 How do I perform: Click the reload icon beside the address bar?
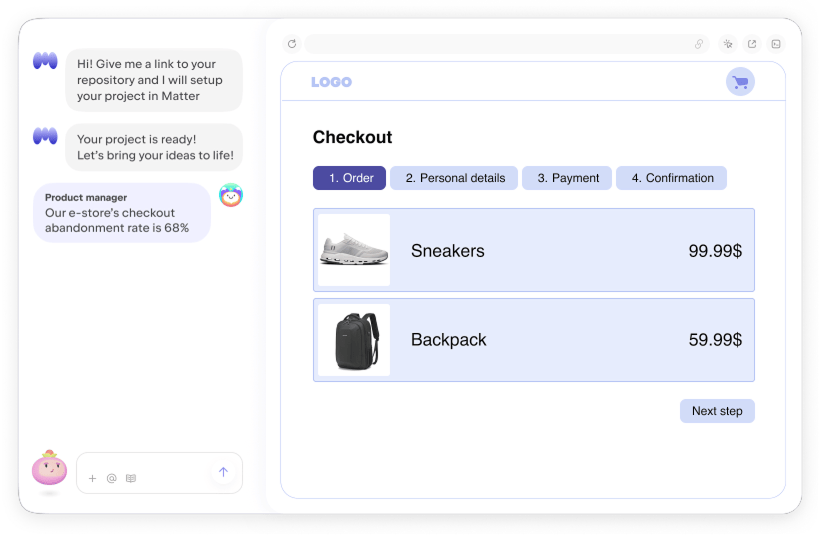pos(292,44)
